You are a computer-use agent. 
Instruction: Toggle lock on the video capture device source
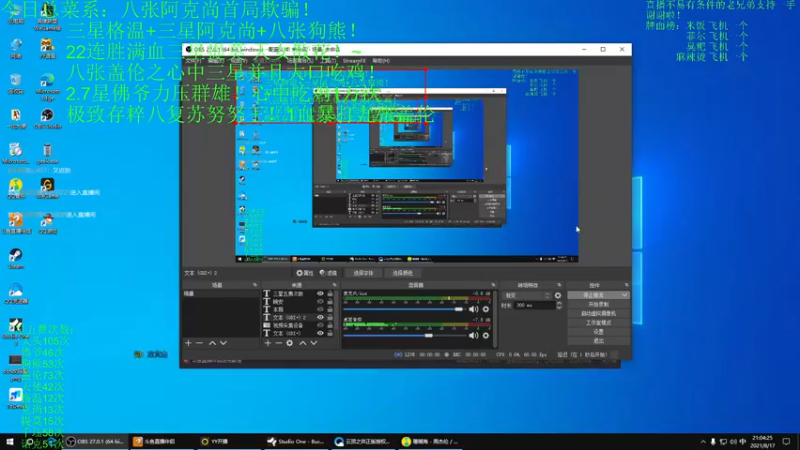click(330, 325)
